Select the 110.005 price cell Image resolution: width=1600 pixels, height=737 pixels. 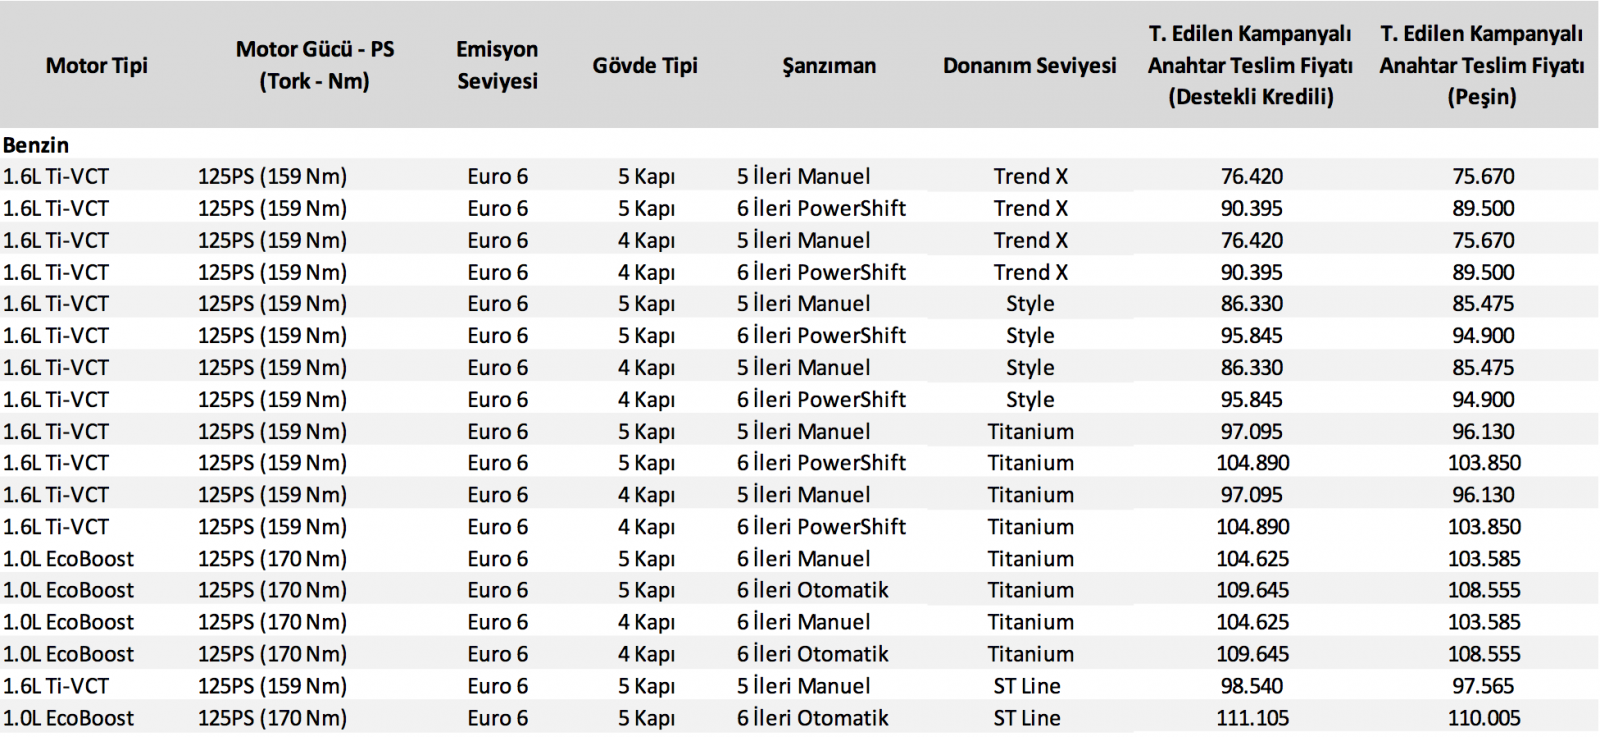tap(1484, 718)
